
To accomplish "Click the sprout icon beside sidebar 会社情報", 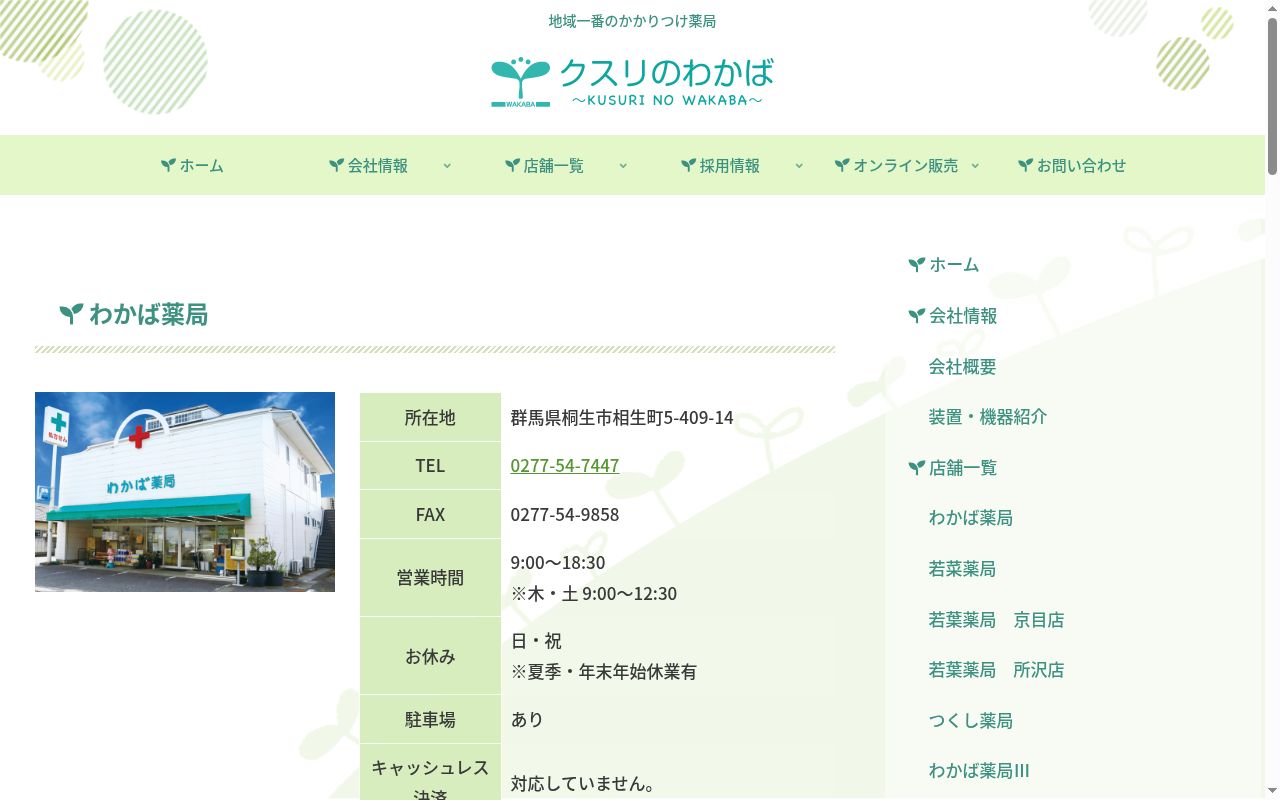I will pos(916,316).
